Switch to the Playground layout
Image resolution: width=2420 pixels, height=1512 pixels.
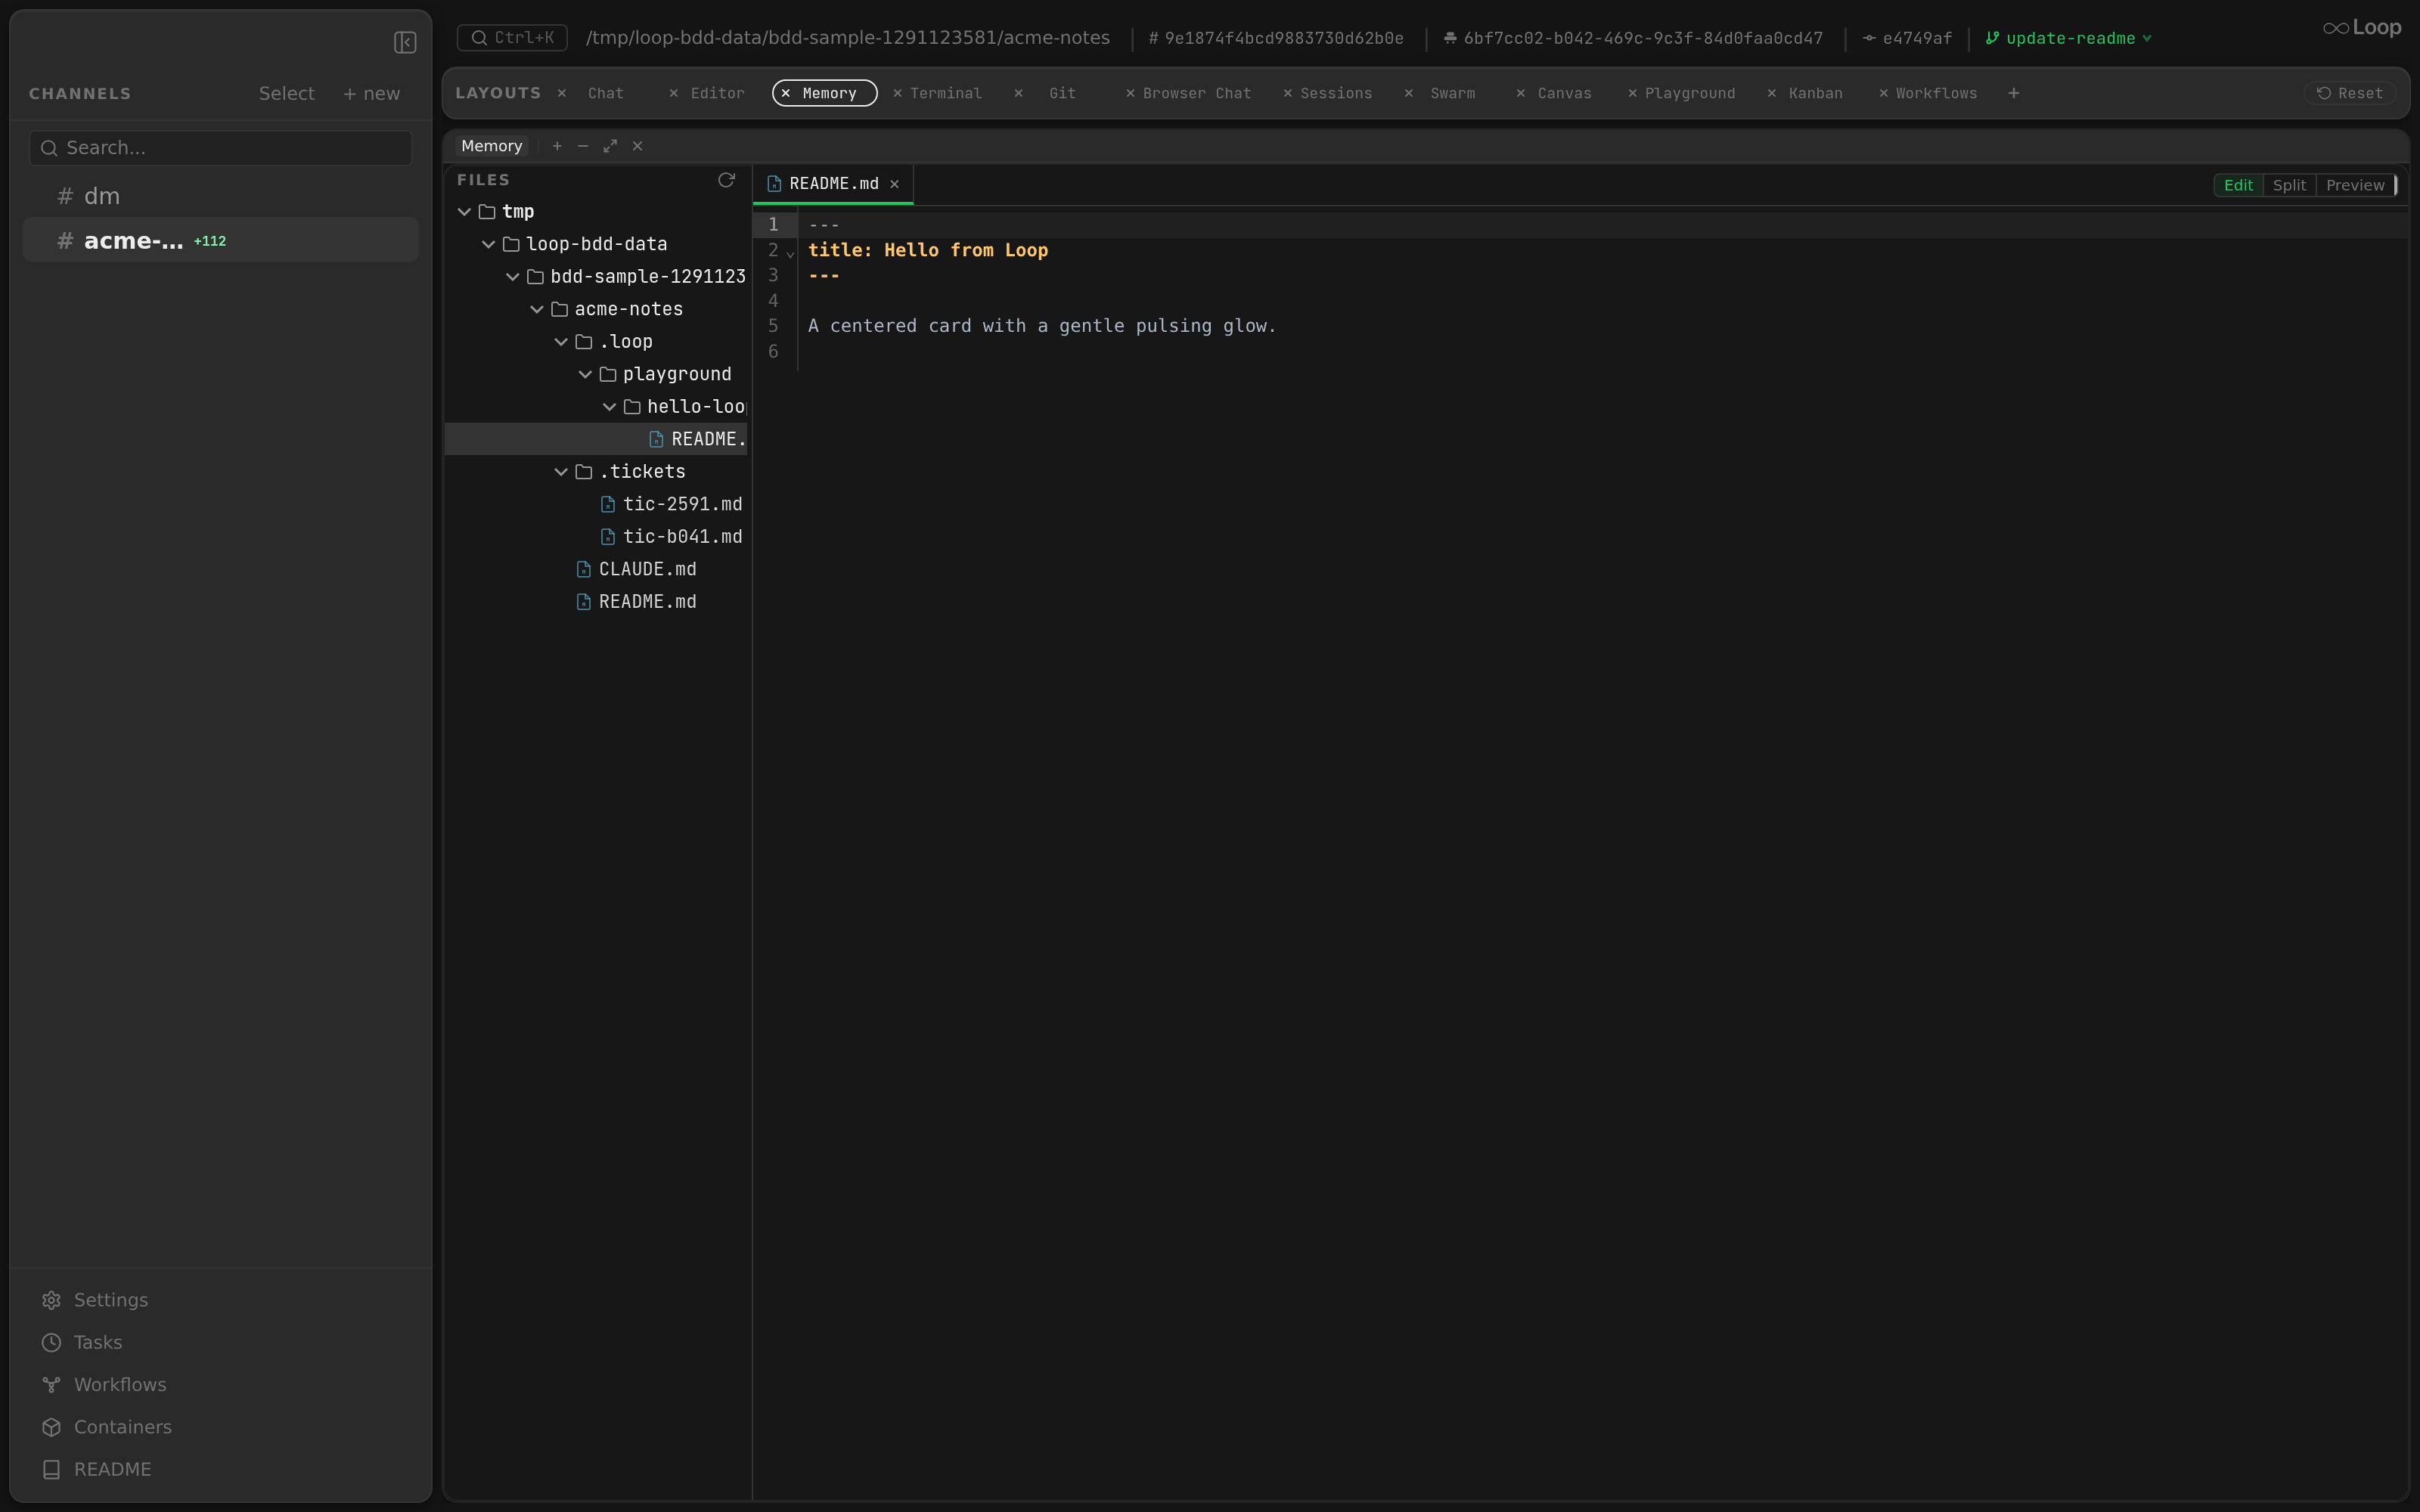[x=1689, y=93]
